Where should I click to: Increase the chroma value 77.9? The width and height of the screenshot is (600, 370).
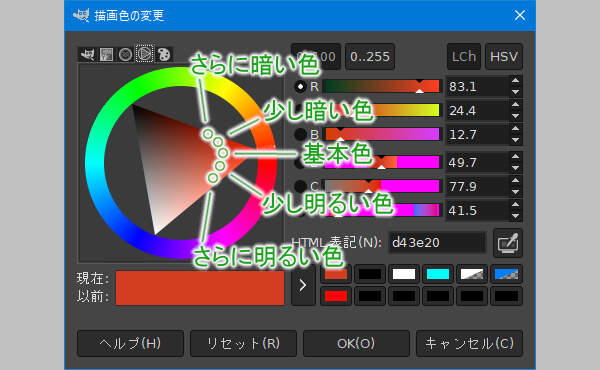[515, 181]
